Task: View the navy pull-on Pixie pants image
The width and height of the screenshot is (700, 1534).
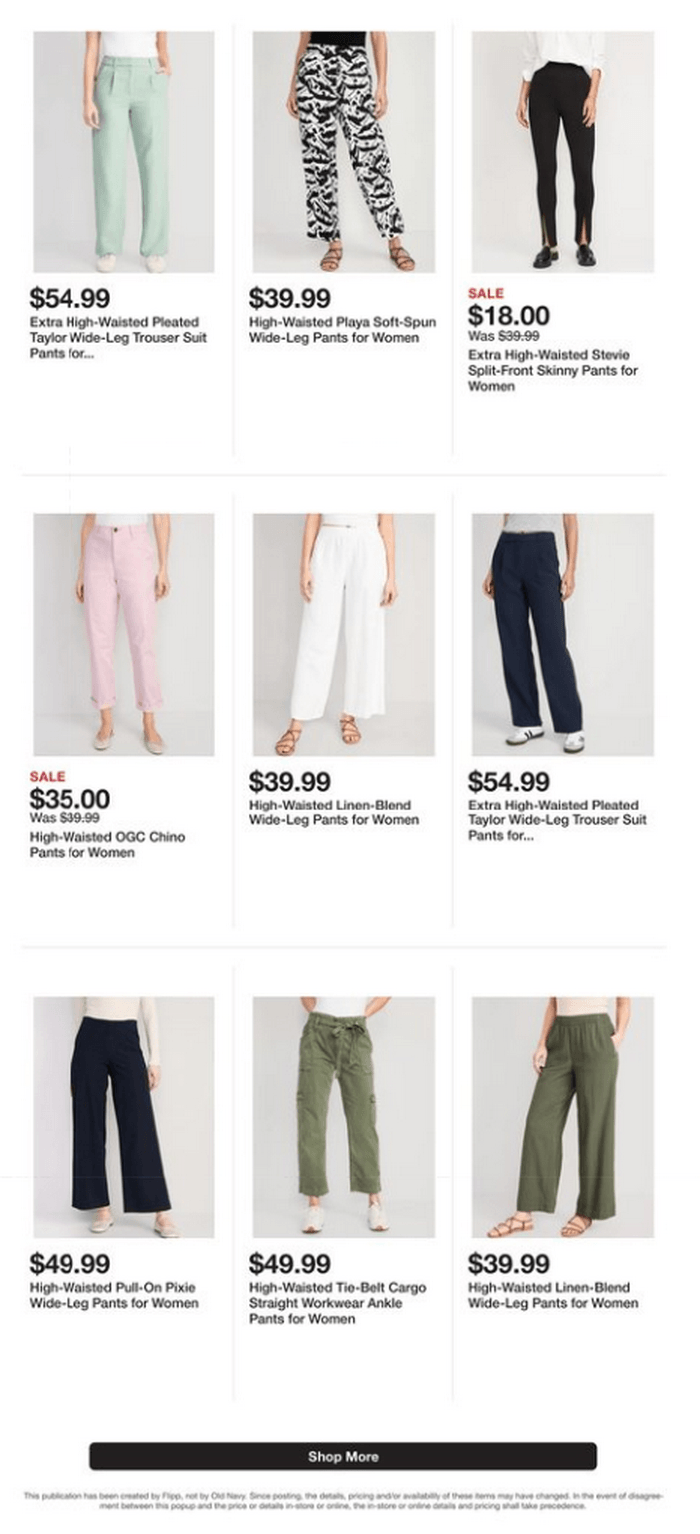Action: click(x=124, y=1117)
